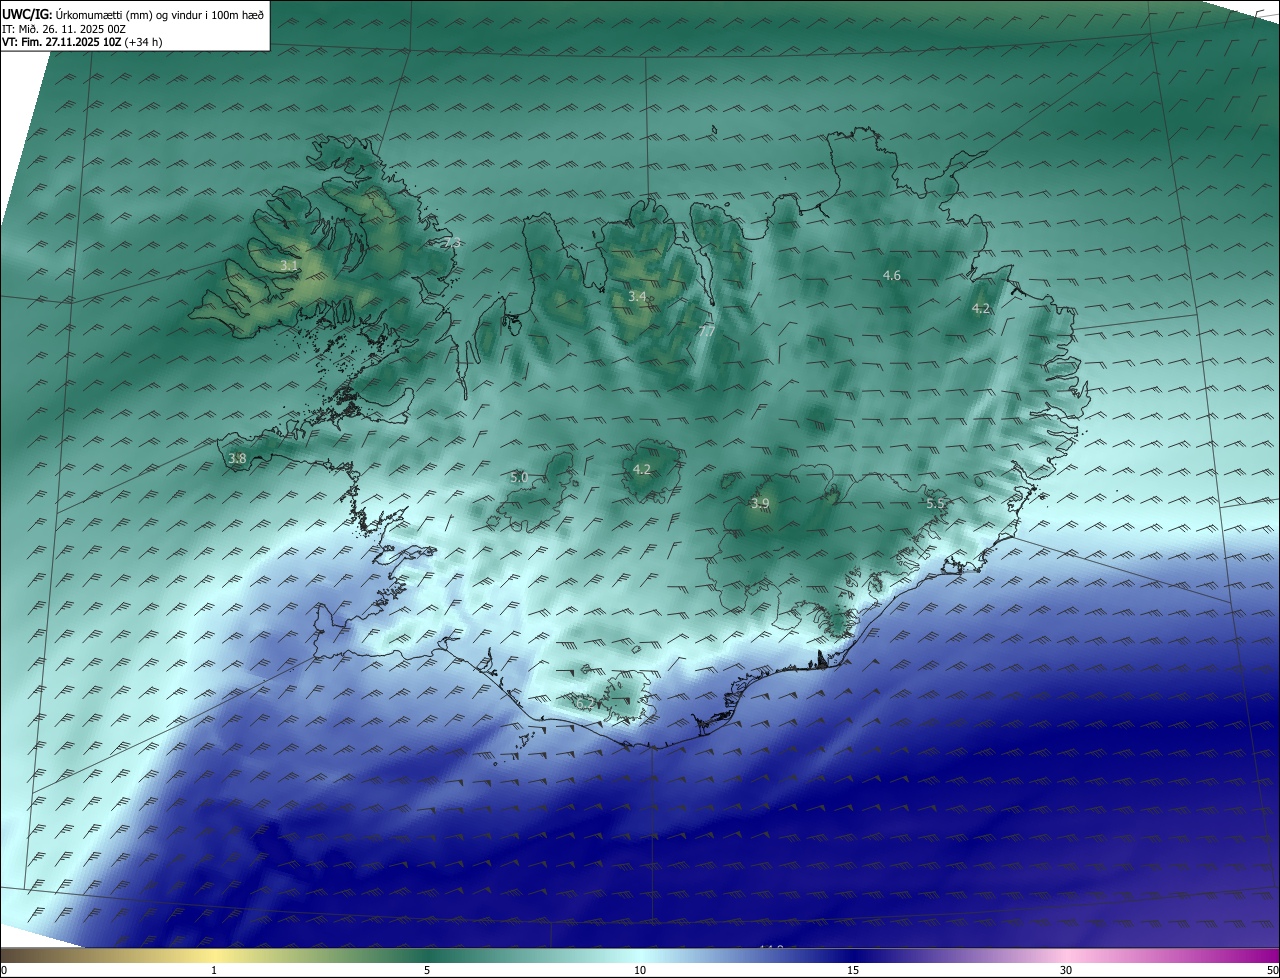This screenshot has width=1280, height=978.
Task: Click the 3.9 value label
Action: pos(760,504)
